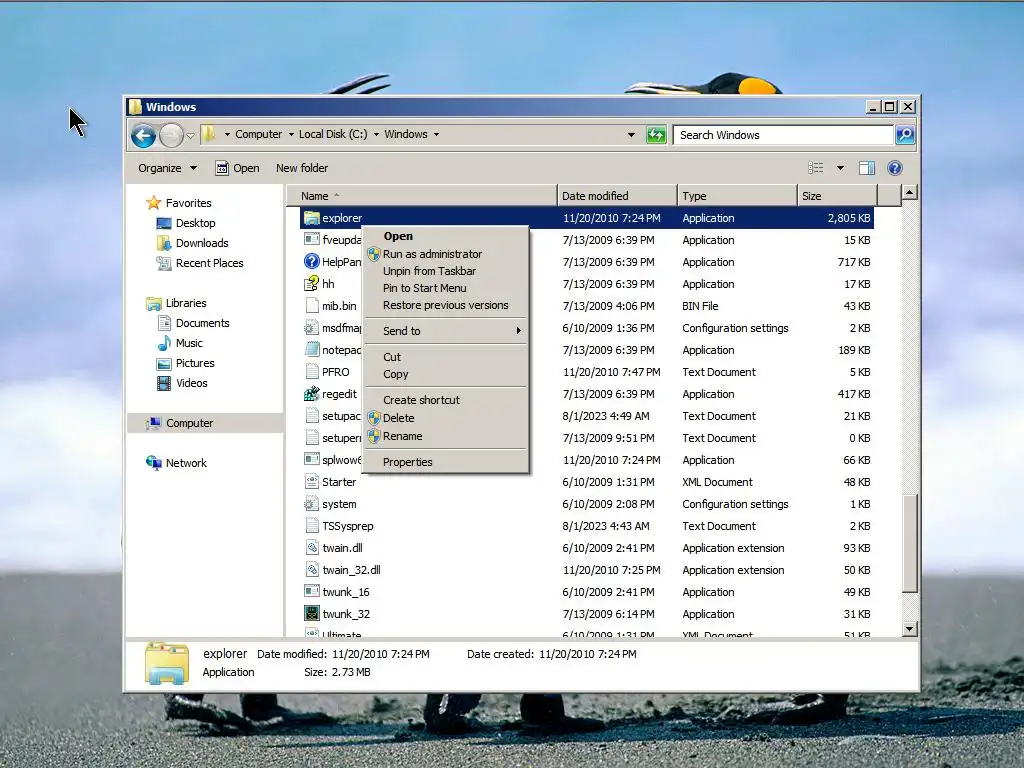The height and width of the screenshot is (768, 1024).
Task: Click the Downloads folder icon
Action: pyautogui.click(x=164, y=243)
